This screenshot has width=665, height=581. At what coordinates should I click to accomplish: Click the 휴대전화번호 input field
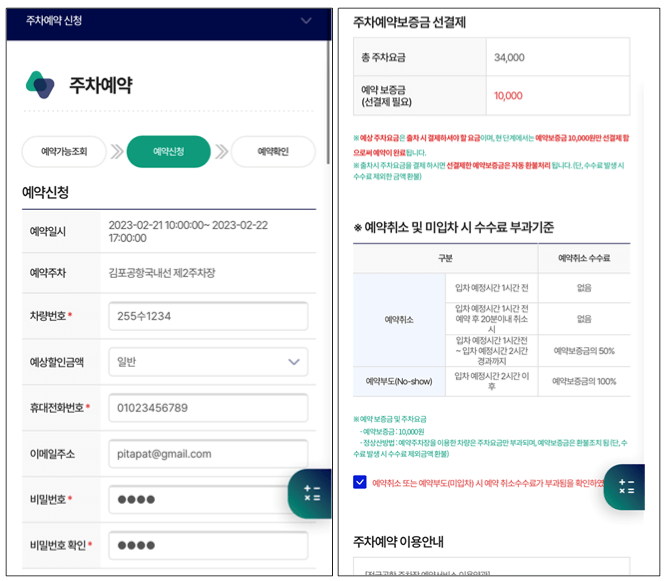pyautogui.click(x=208, y=408)
